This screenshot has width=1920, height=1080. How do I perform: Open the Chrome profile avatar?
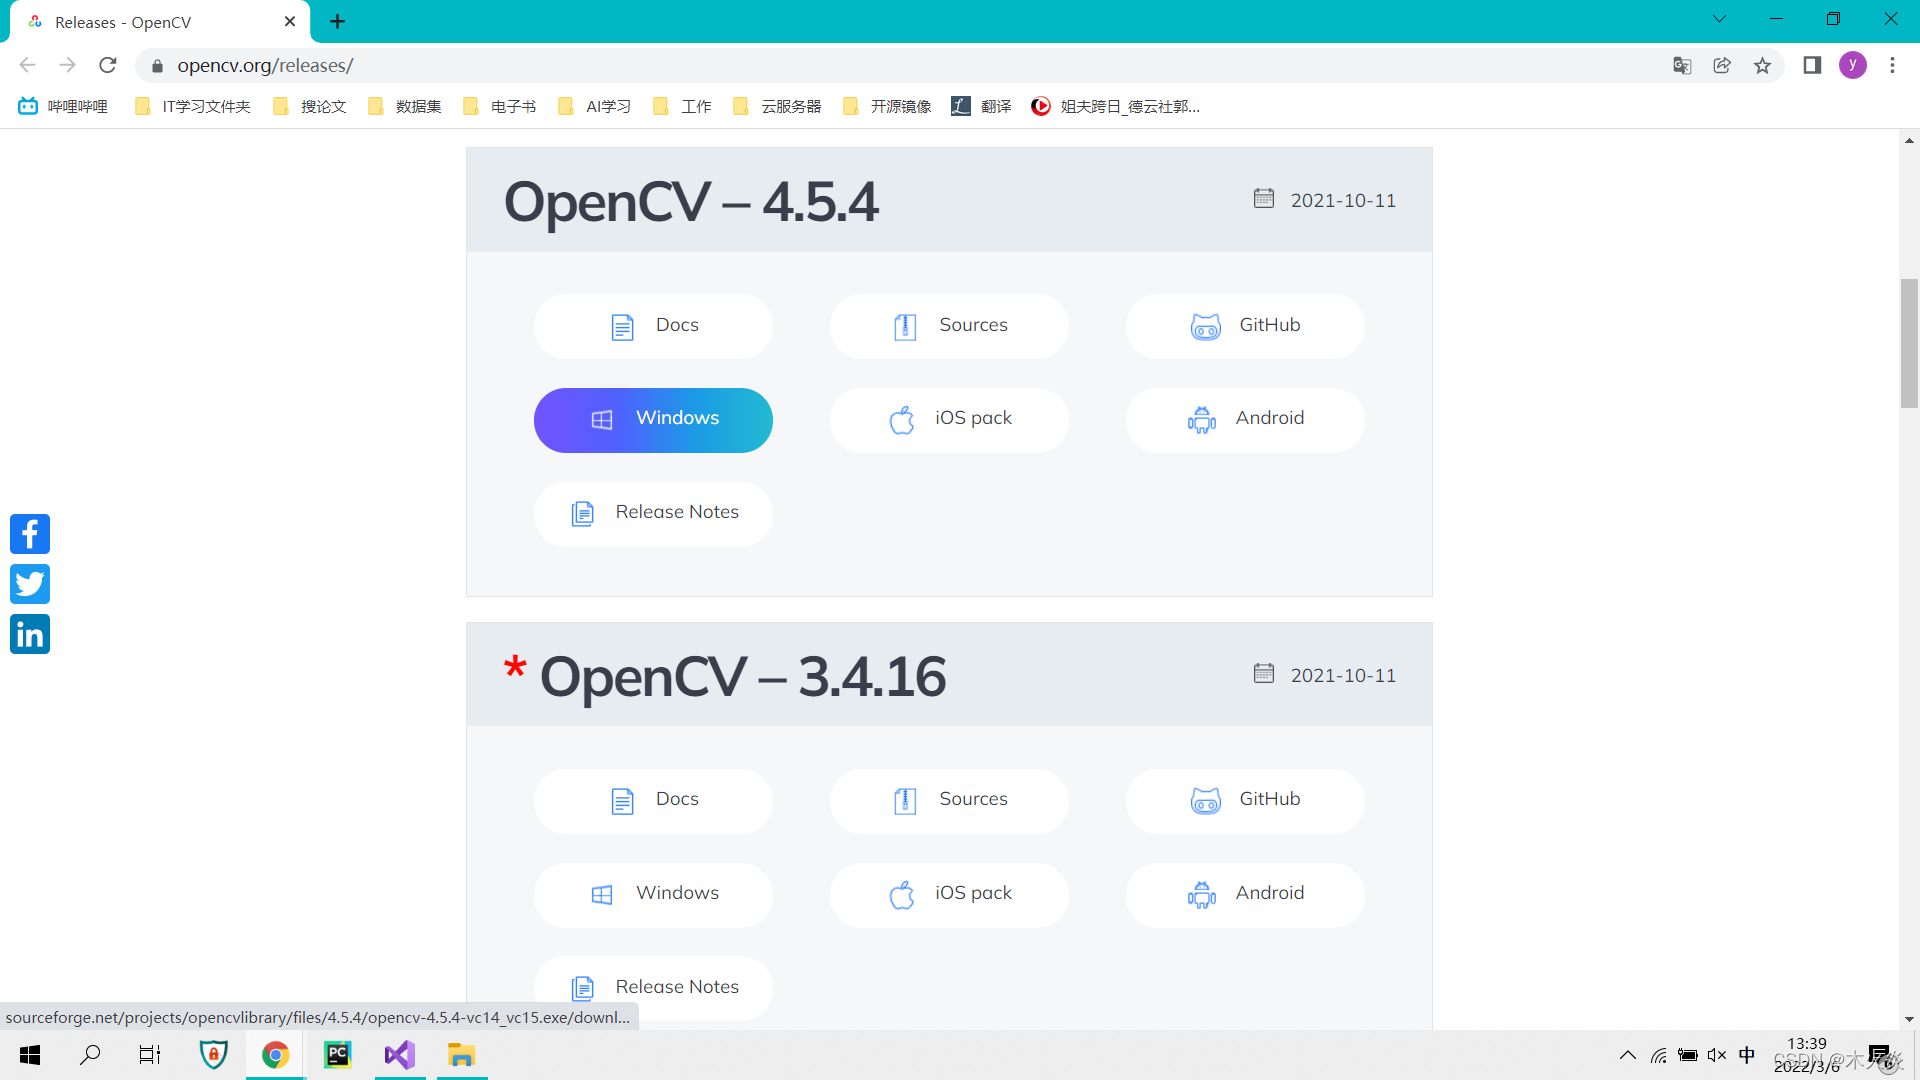coord(1853,65)
